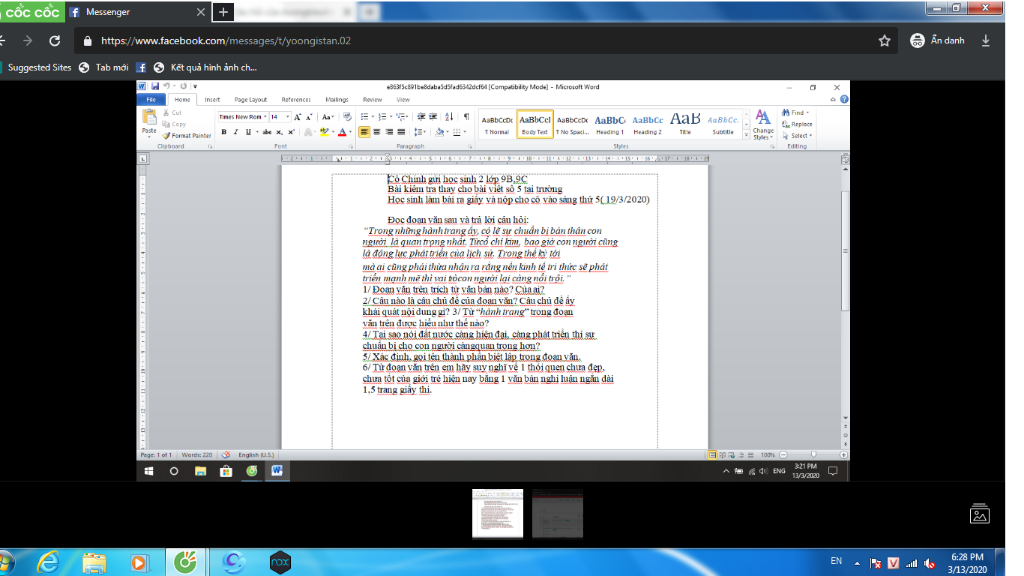This screenshot has height=576, width=1024.
Task: Click the Increase Indent icon in Paragraph group
Action: (x=433, y=117)
